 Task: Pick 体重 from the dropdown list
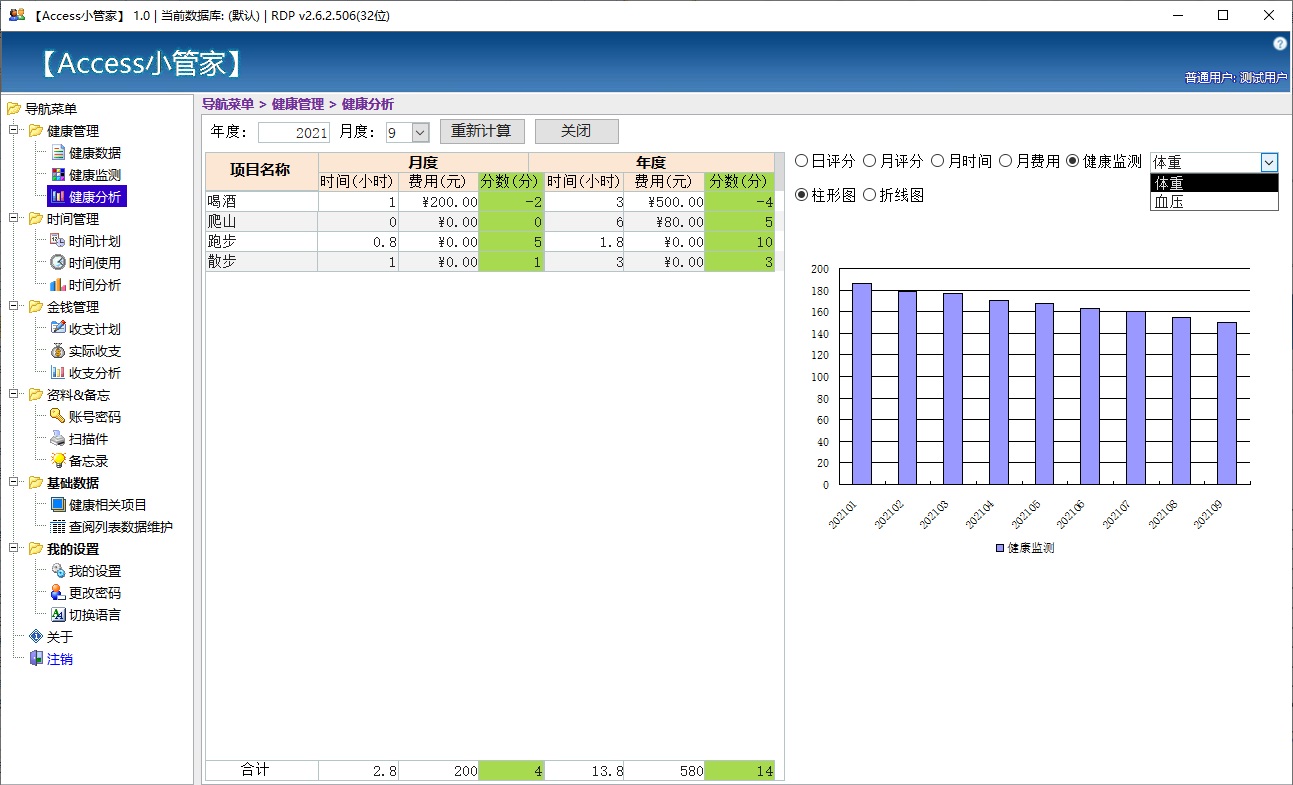point(1214,183)
